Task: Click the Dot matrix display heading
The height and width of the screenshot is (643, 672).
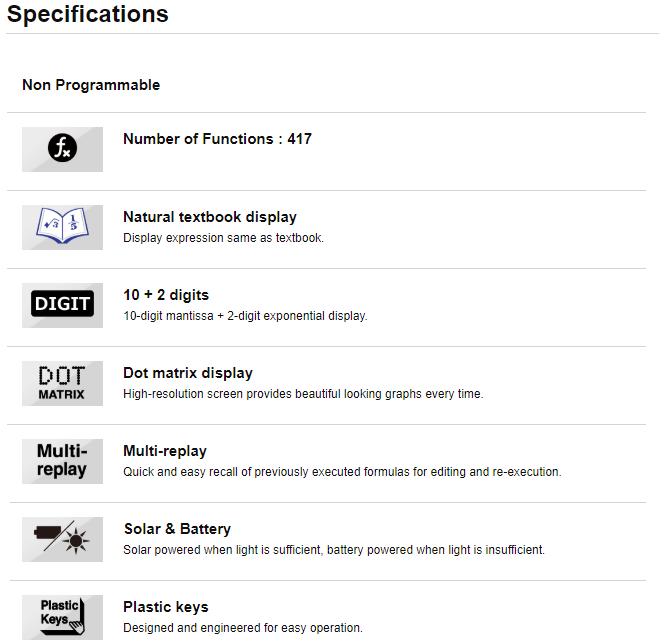Action: point(188,373)
